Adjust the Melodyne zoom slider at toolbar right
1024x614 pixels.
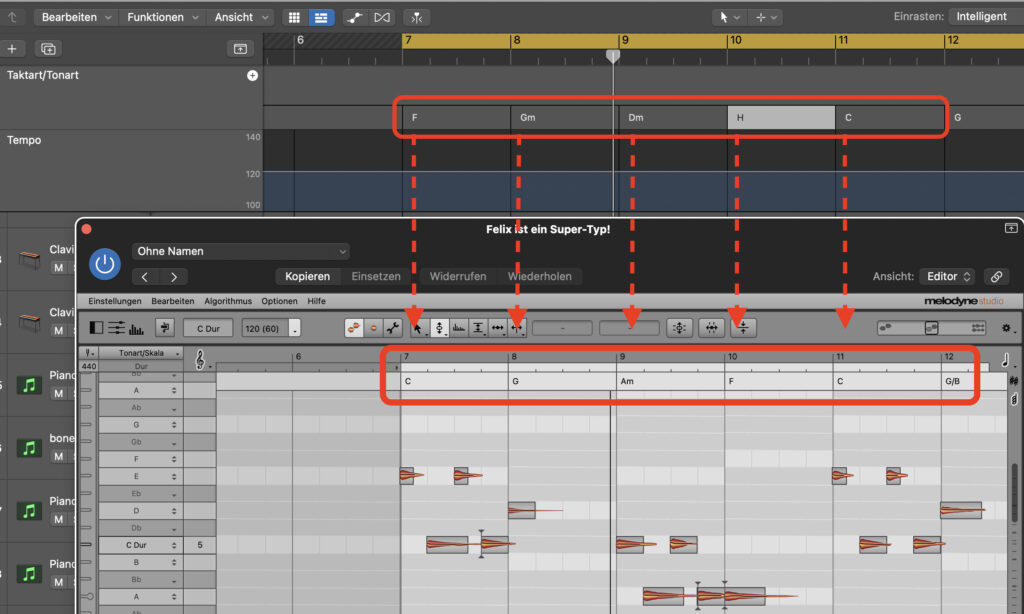(x=932, y=328)
